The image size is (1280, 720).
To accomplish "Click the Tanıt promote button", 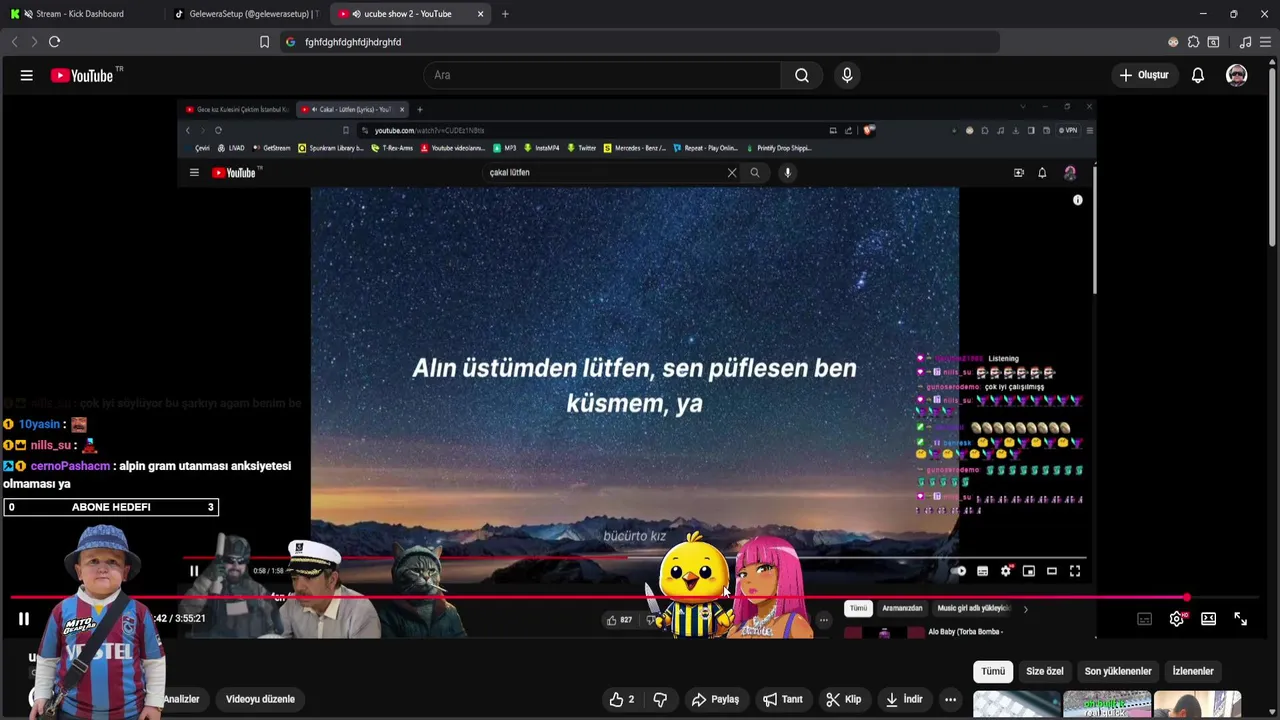I will (x=783, y=699).
